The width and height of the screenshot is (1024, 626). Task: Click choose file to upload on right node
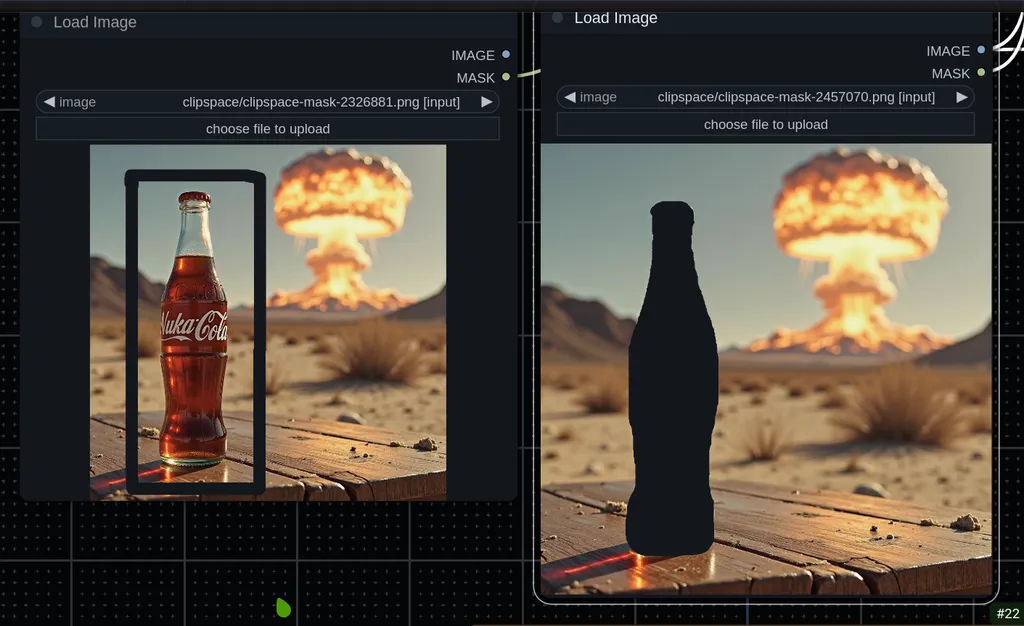click(x=765, y=124)
